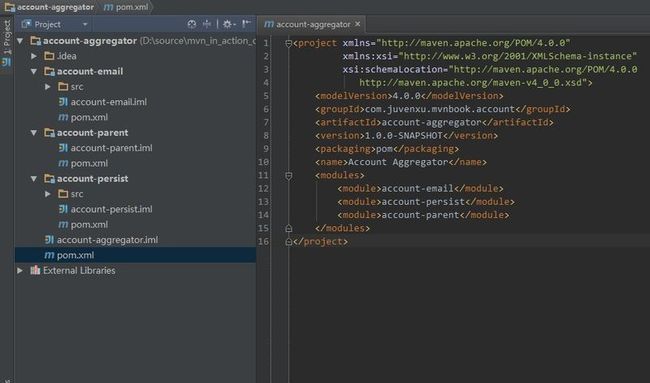
Task: Click the version 1.0.0-SNAPSHOT line
Action: click(406, 136)
